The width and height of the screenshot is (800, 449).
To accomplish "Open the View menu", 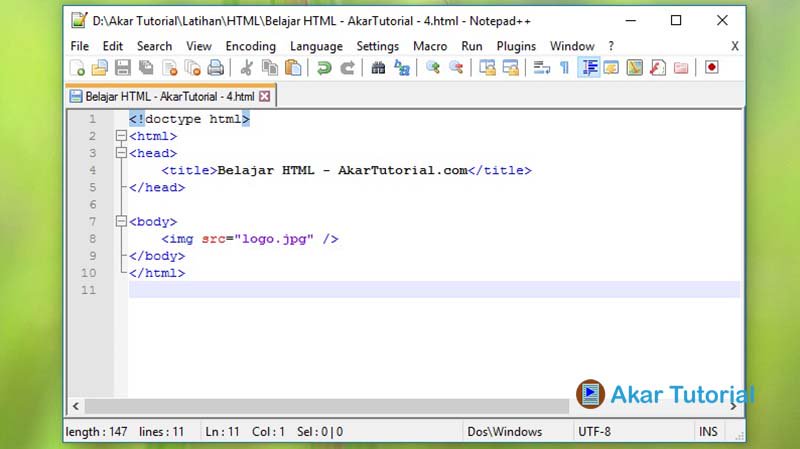I will 198,46.
